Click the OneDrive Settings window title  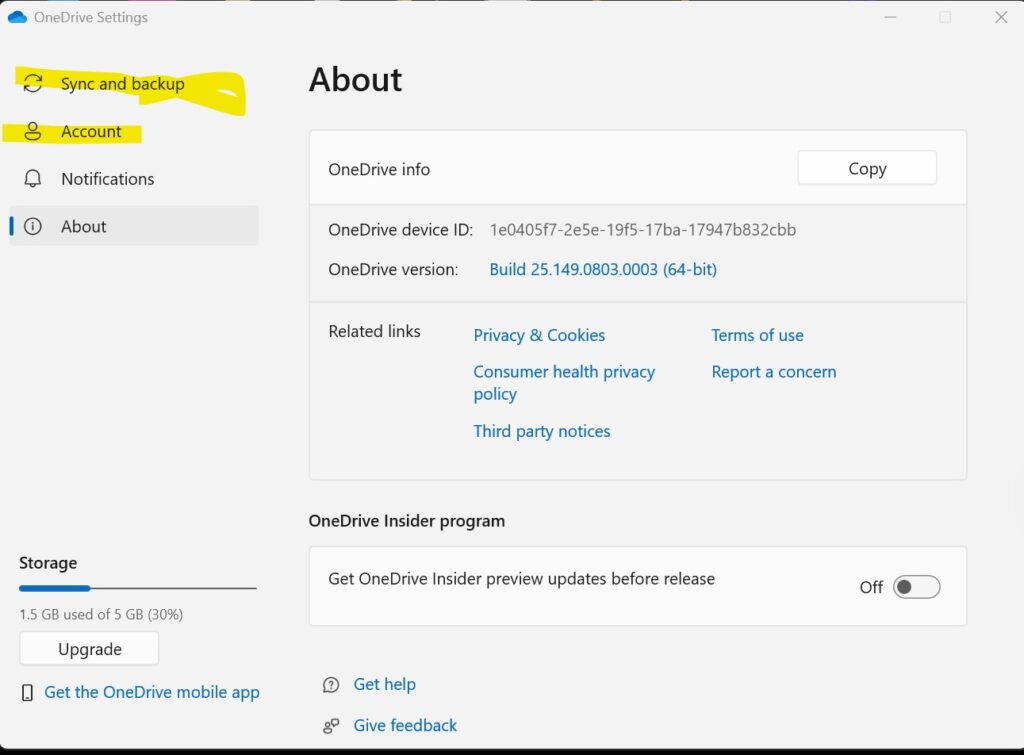click(91, 18)
